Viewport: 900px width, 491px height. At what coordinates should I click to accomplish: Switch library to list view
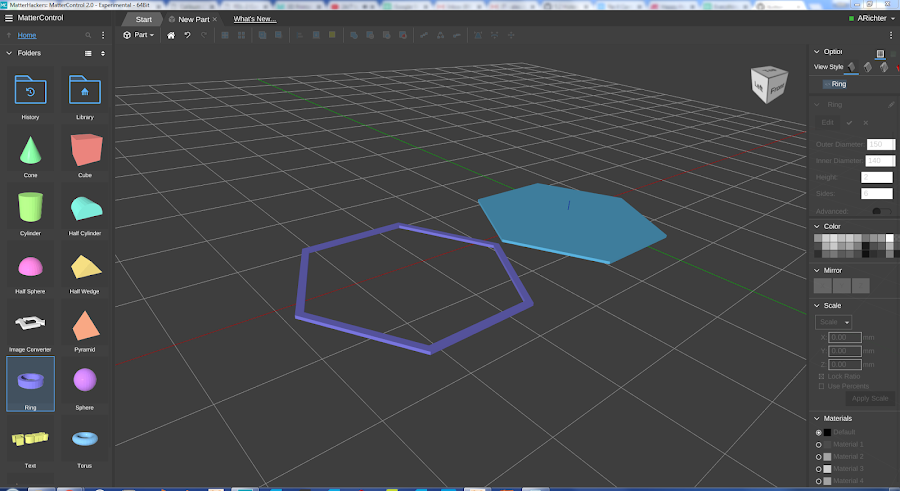(88, 53)
